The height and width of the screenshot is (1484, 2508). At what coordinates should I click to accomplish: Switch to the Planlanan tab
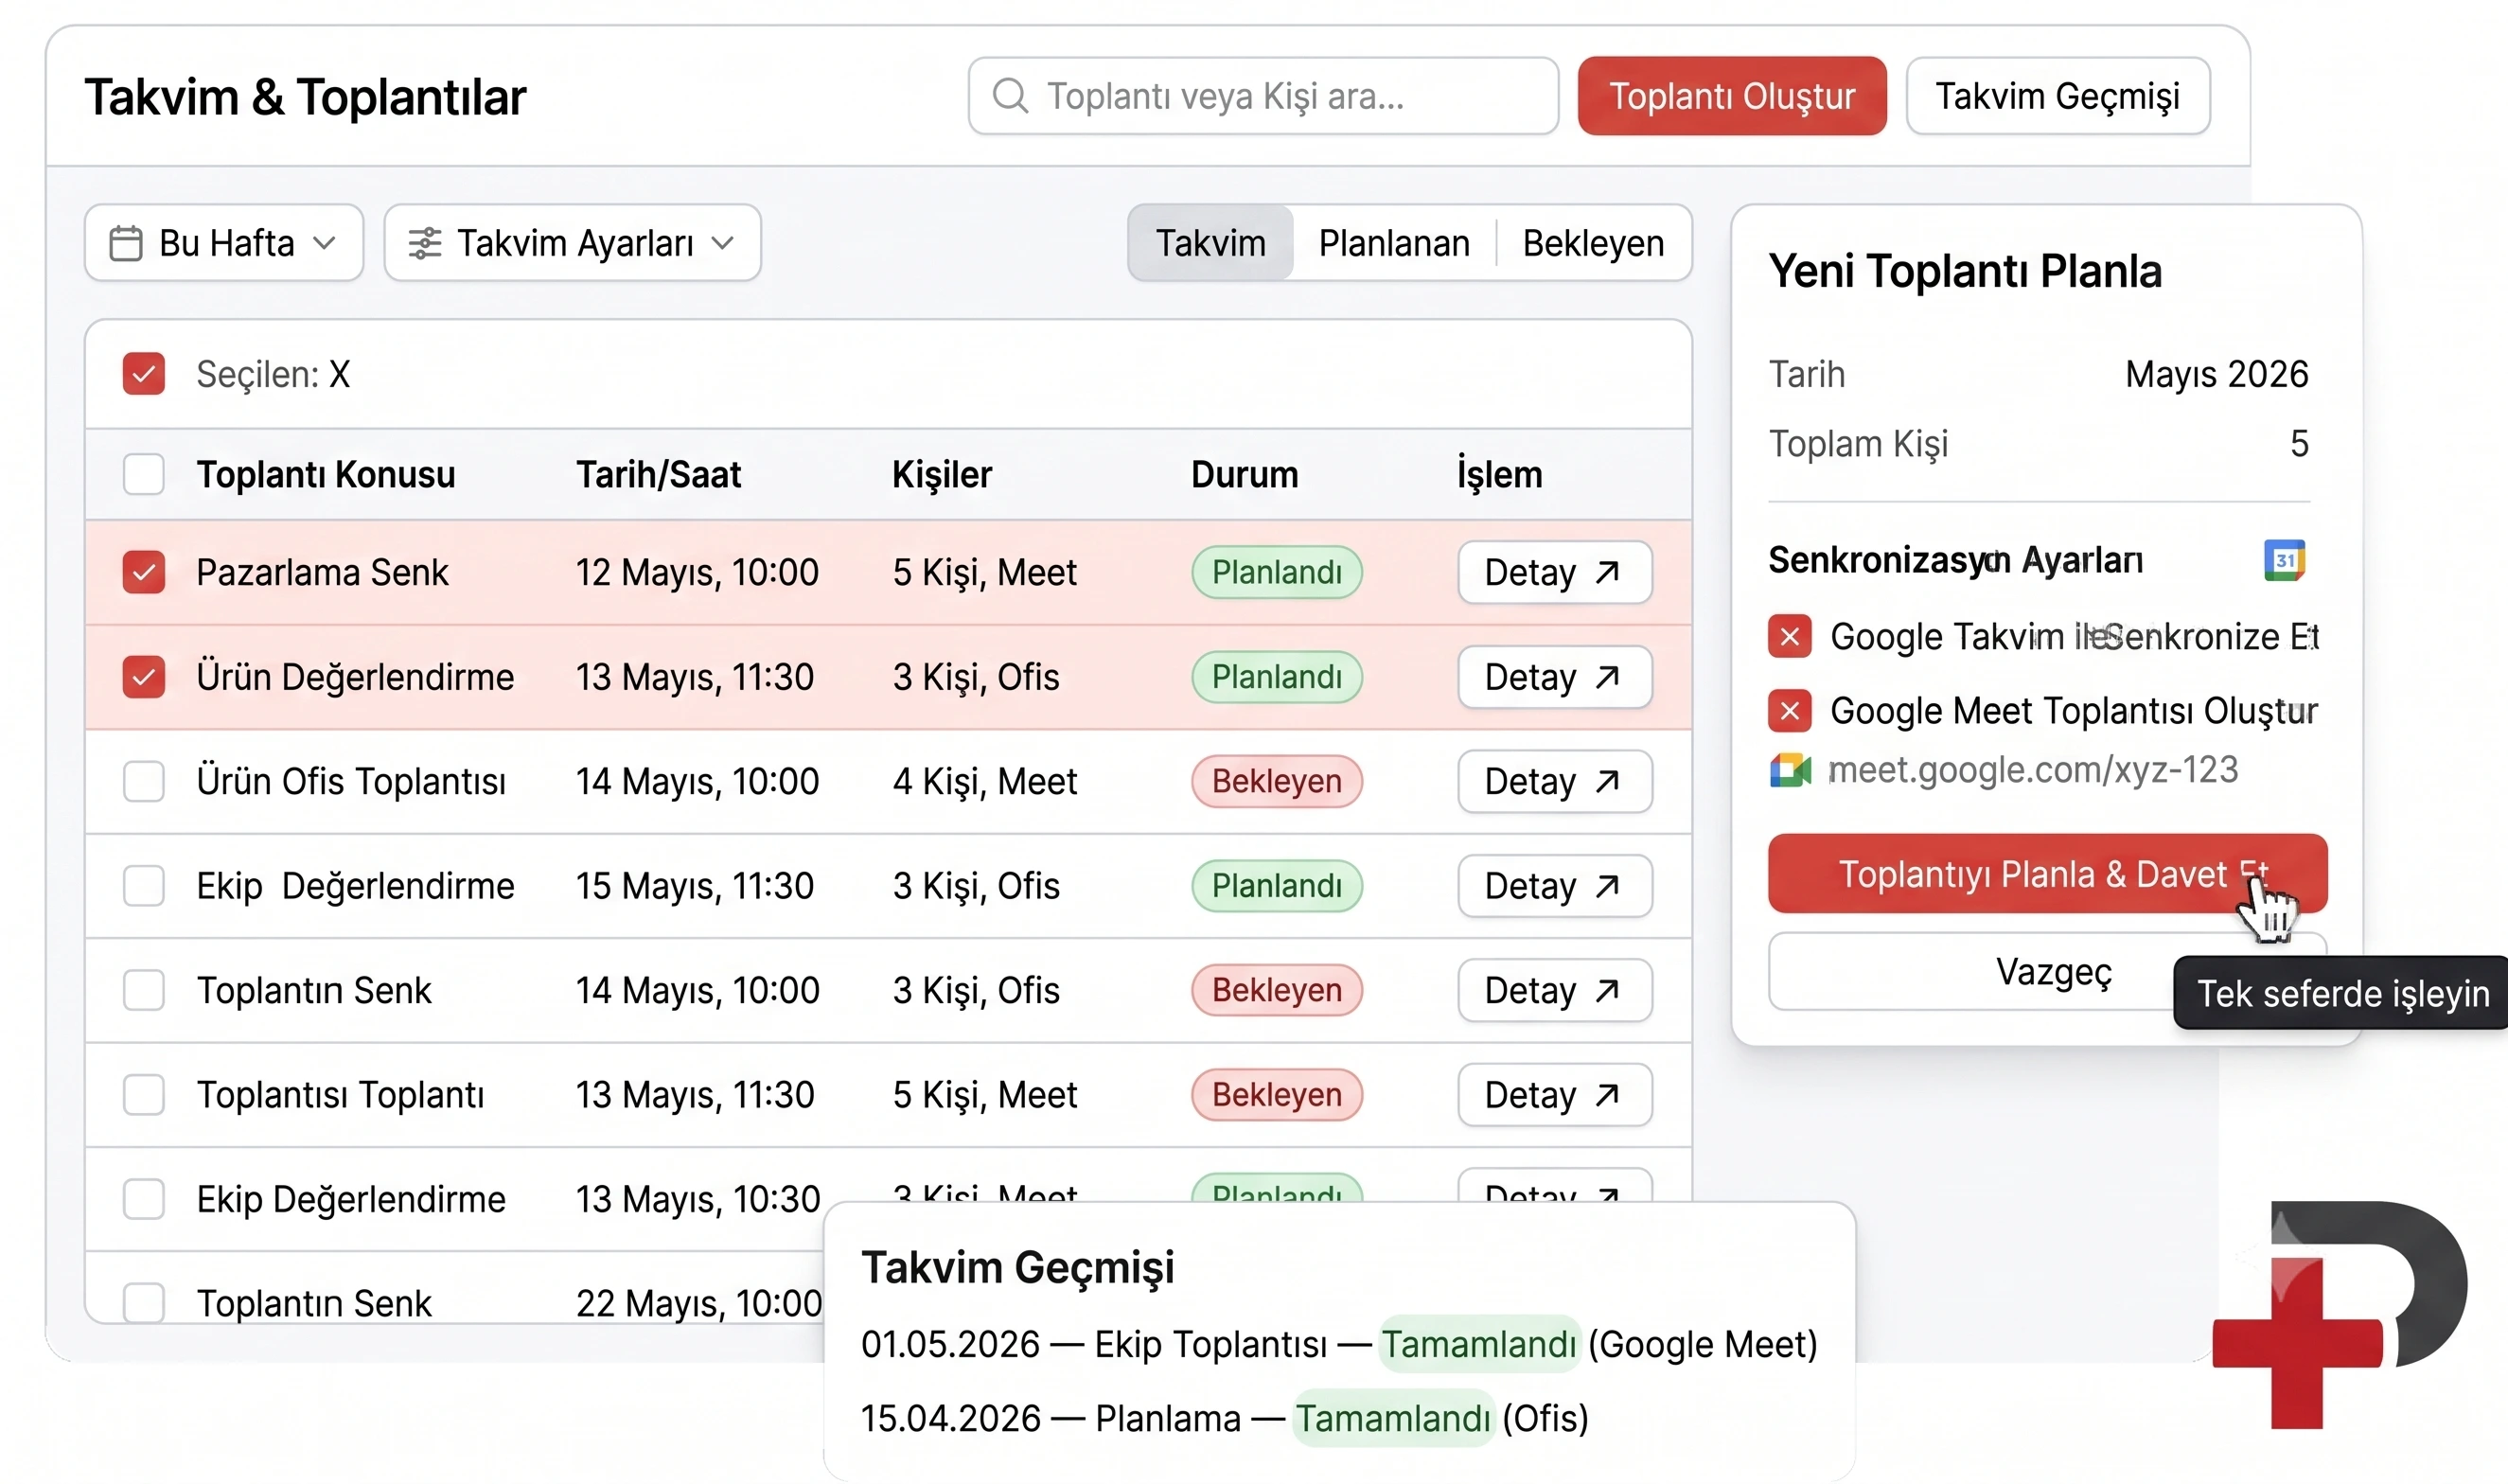(1394, 243)
